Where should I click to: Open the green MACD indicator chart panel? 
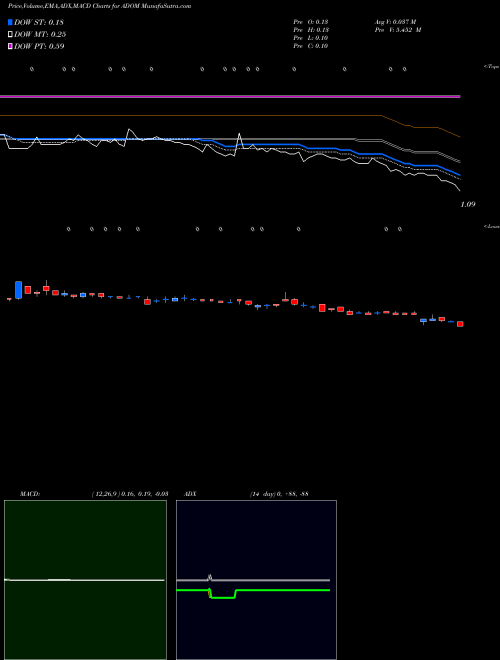pyautogui.click(x=85, y=580)
